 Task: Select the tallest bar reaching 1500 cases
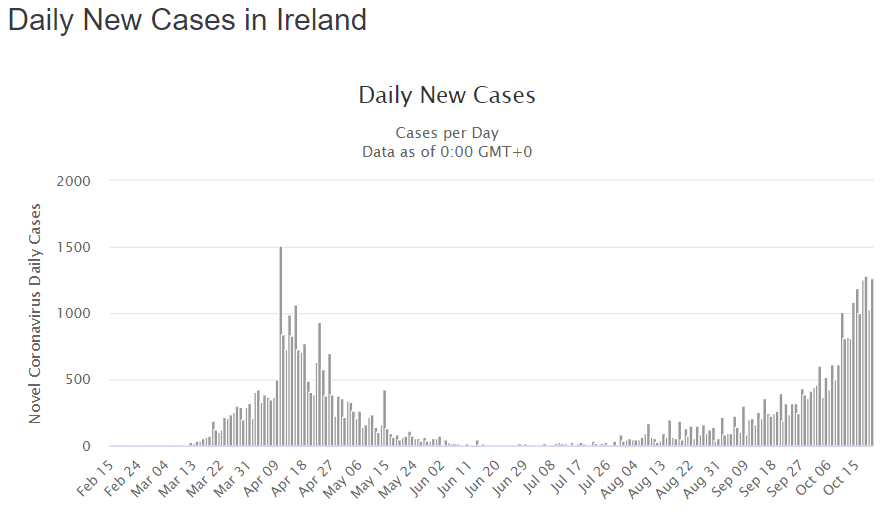click(280, 350)
